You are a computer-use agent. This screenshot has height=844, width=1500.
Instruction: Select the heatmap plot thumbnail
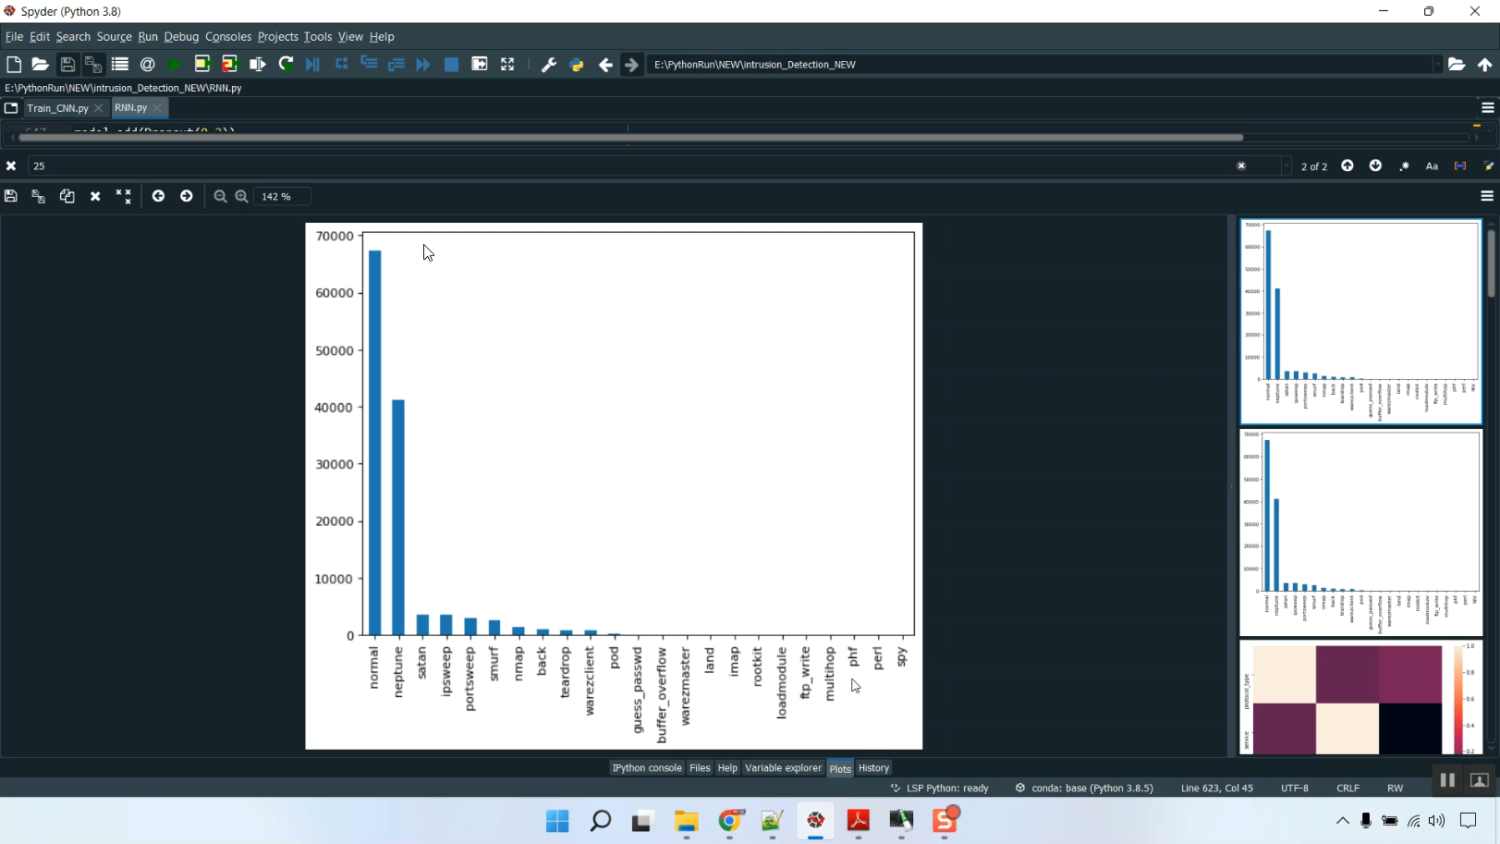click(1360, 698)
